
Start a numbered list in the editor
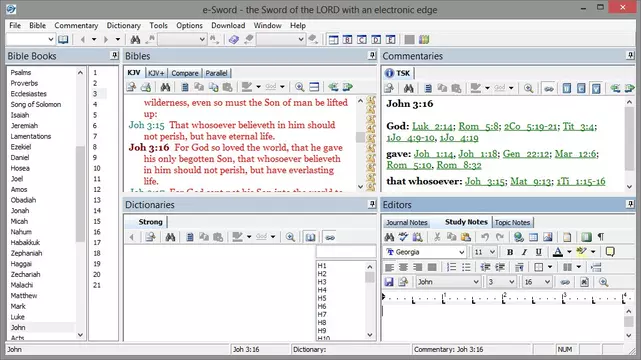[x=451, y=267]
